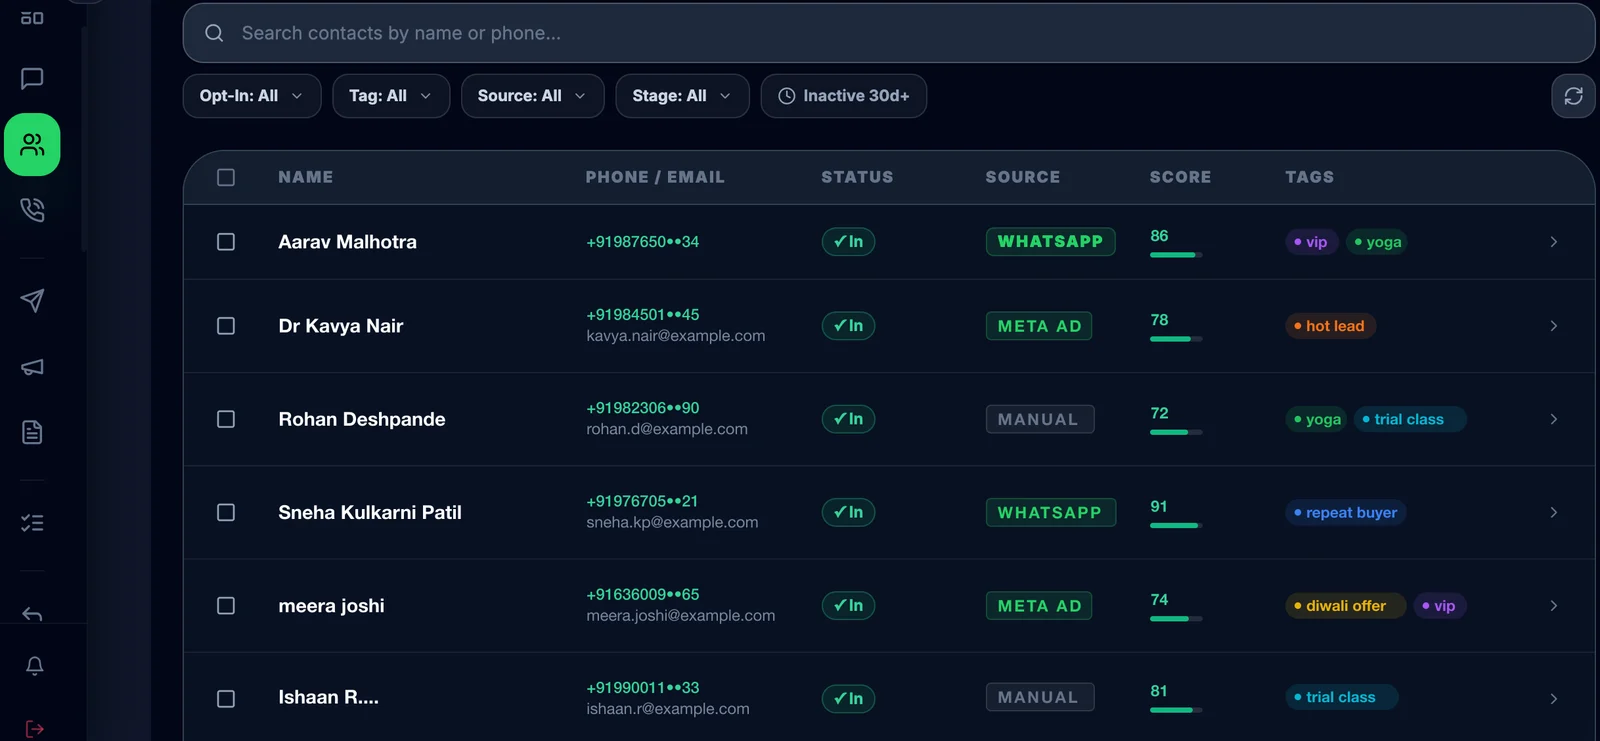Click email kavya.nair@example.com
1600x741 pixels.
tap(676, 336)
